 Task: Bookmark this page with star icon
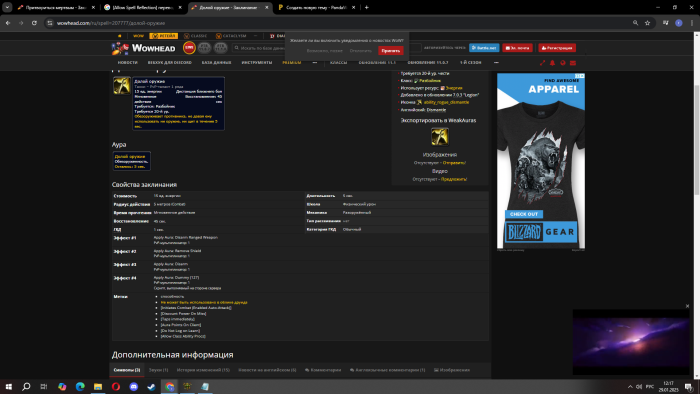click(647, 23)
